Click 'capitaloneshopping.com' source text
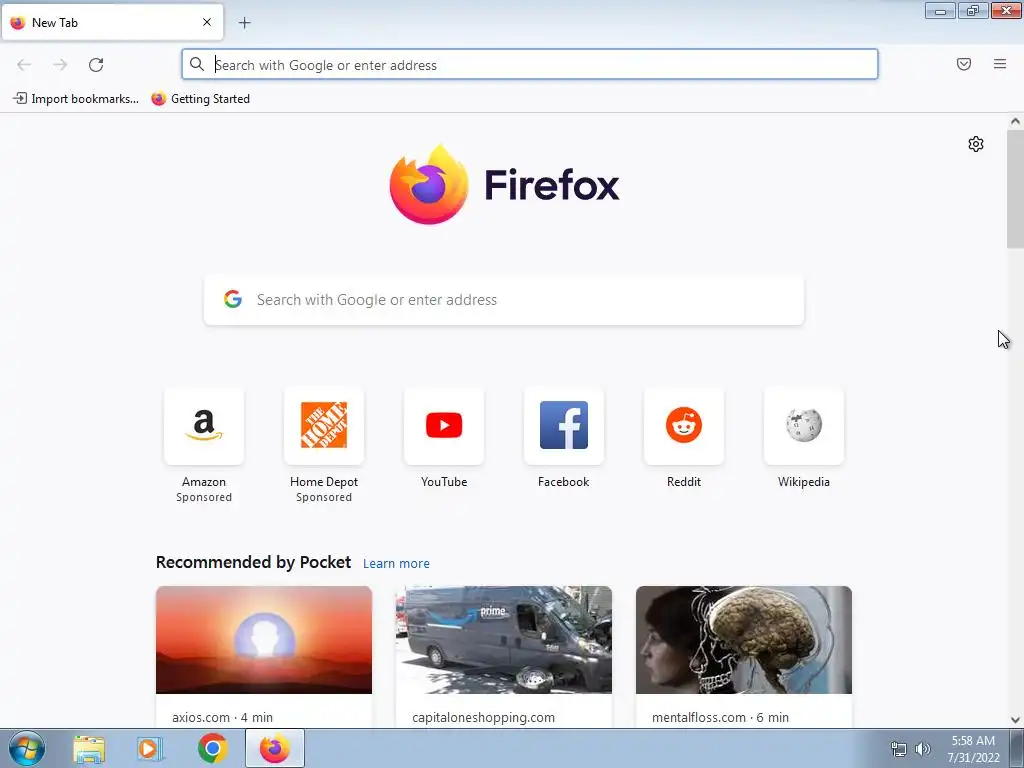Image resolution: width=1024 pixels, height=768 pixels. pos(483,717)
